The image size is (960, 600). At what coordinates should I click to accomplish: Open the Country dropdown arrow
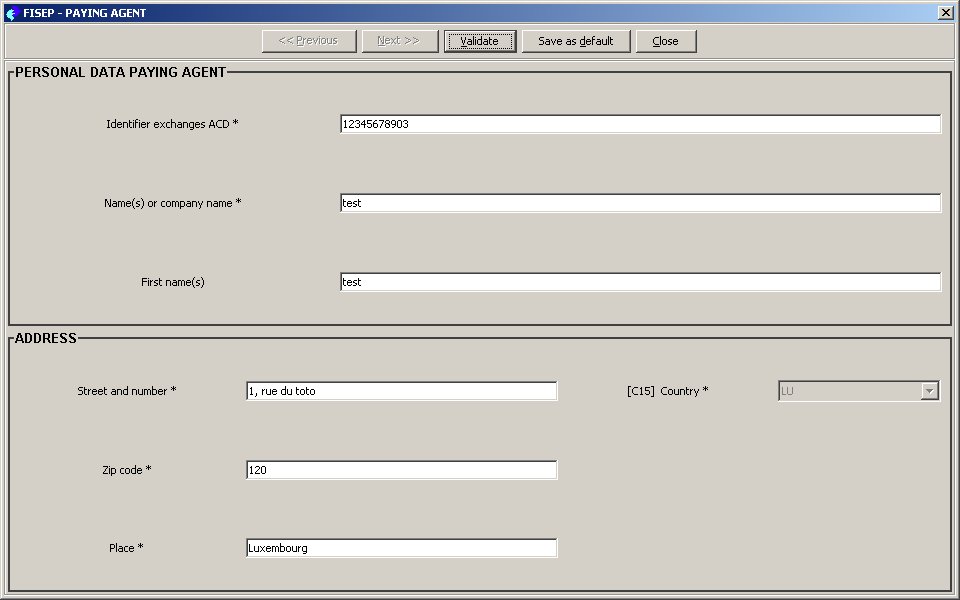[930, 391]
